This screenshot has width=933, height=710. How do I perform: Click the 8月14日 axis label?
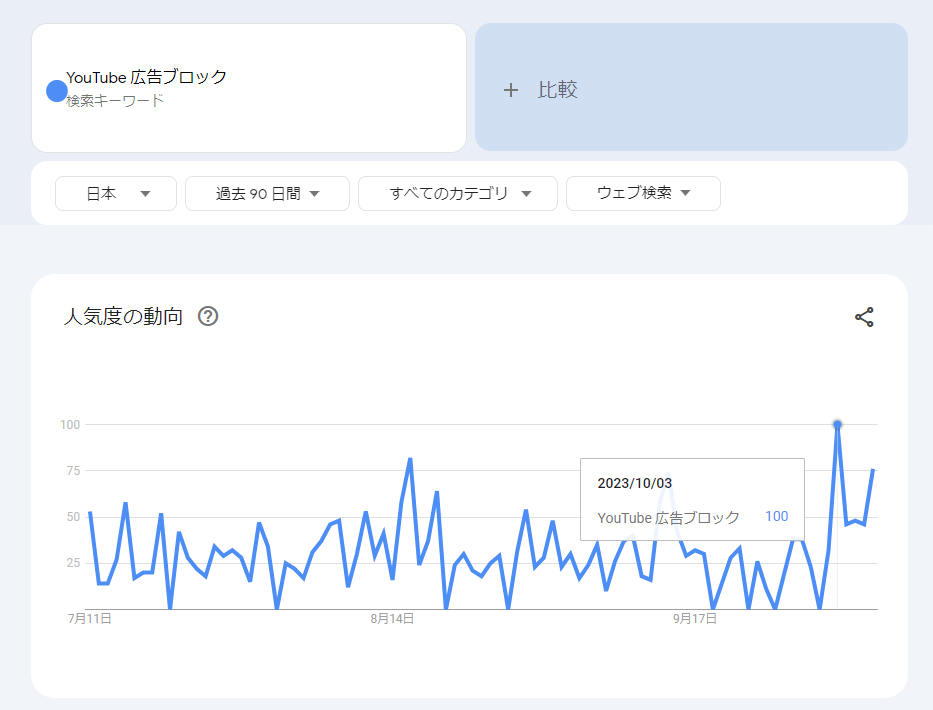tap(392, 619)
